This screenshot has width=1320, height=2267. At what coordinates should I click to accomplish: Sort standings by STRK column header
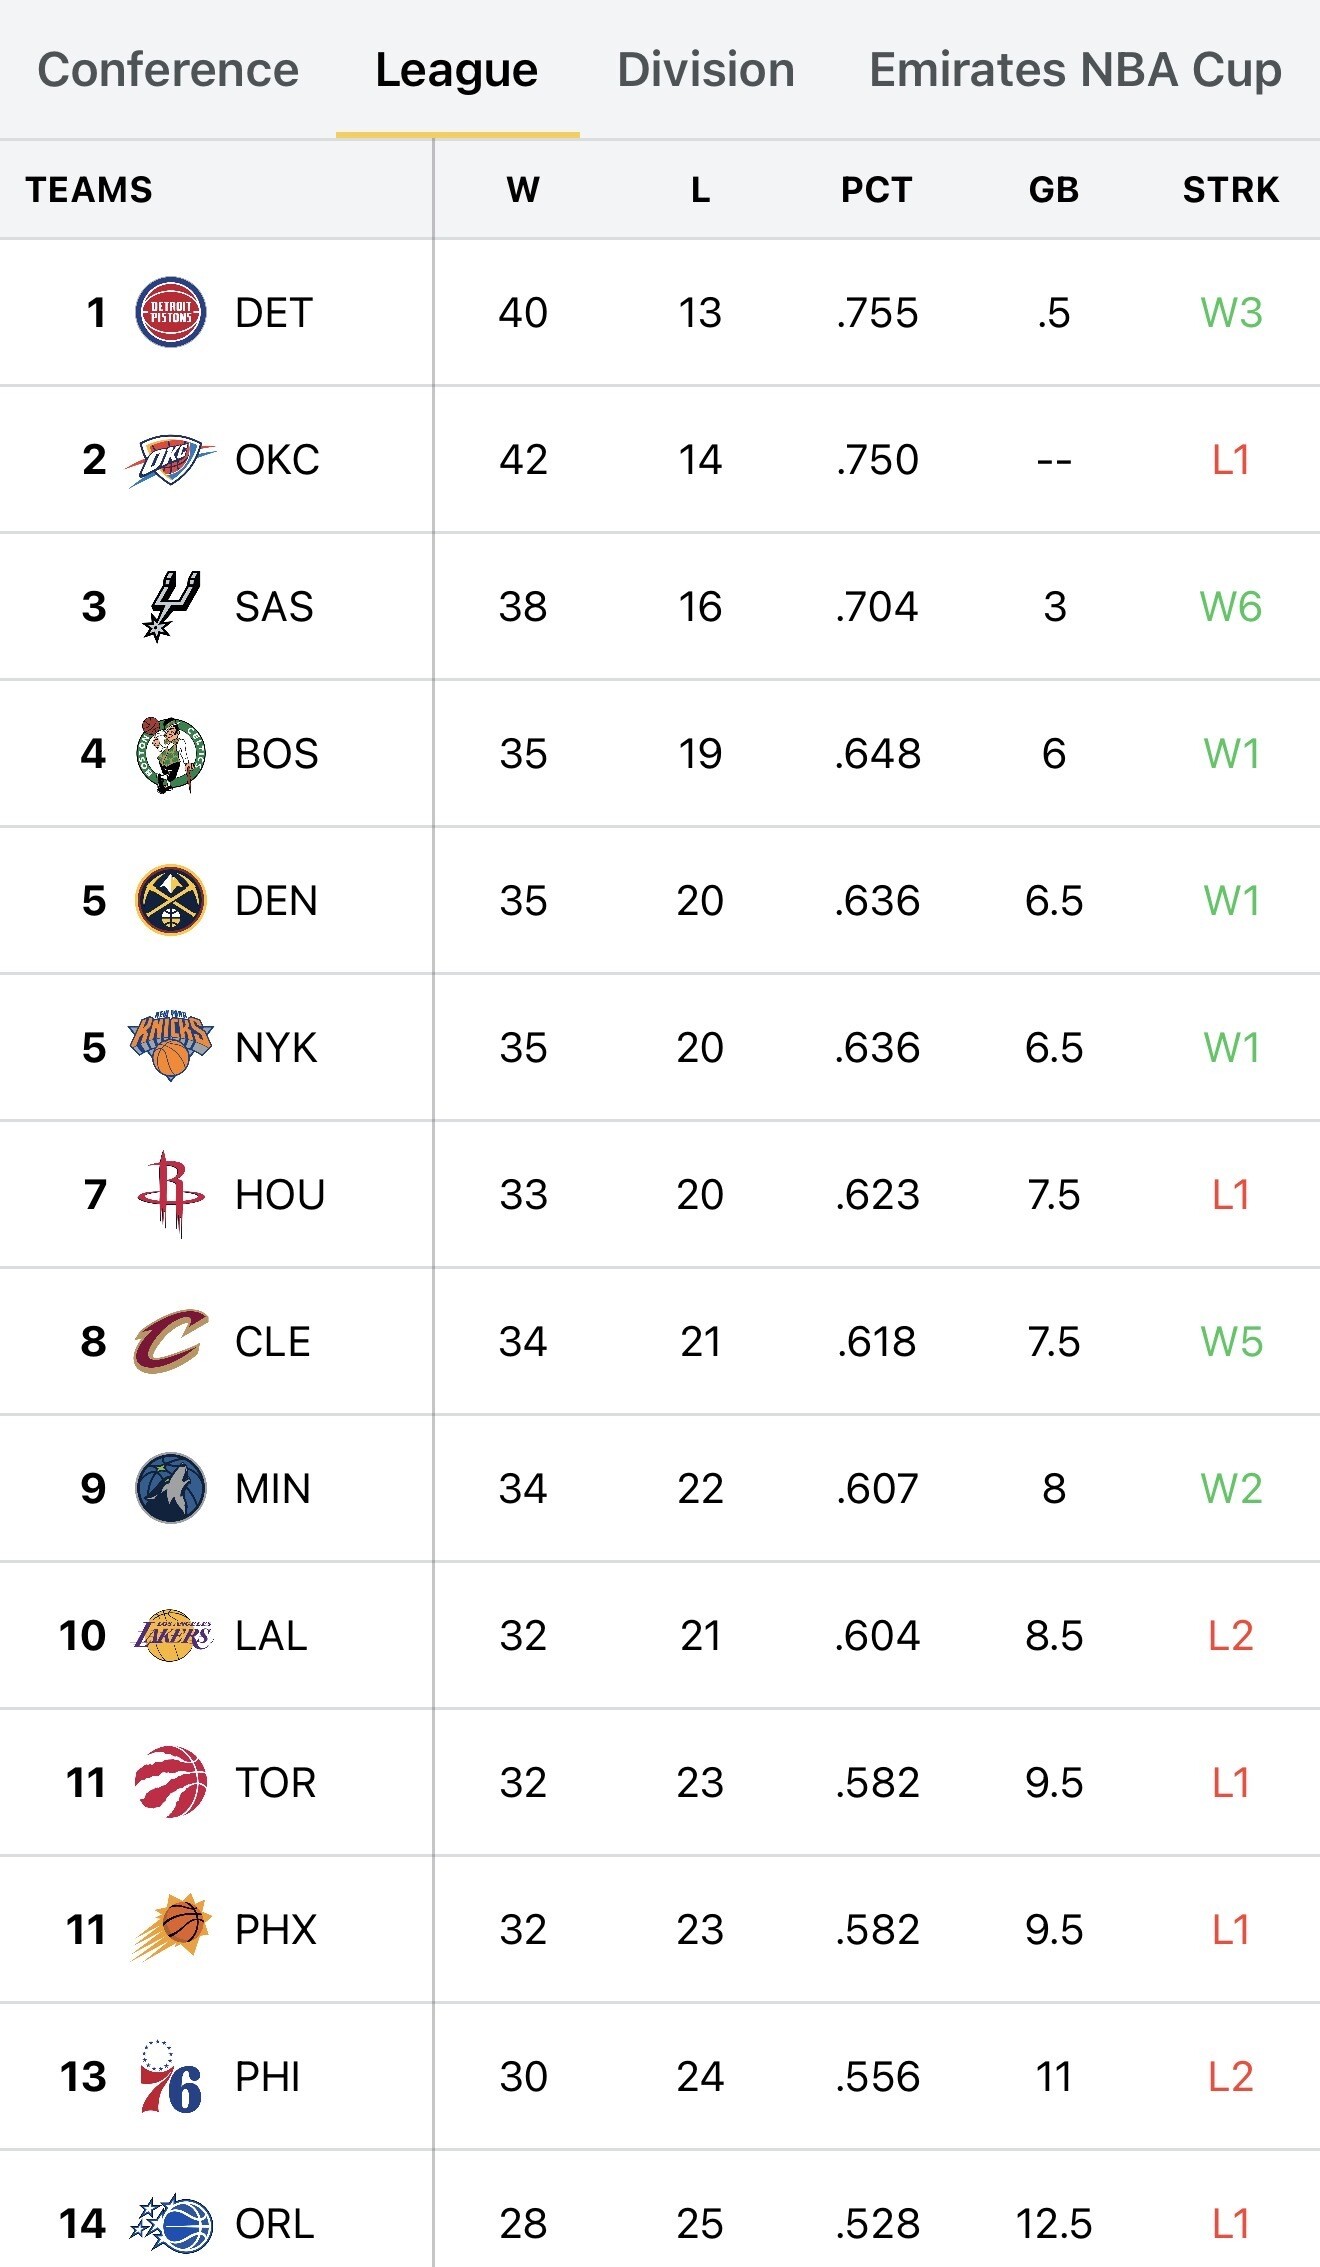click(1231, 189)
